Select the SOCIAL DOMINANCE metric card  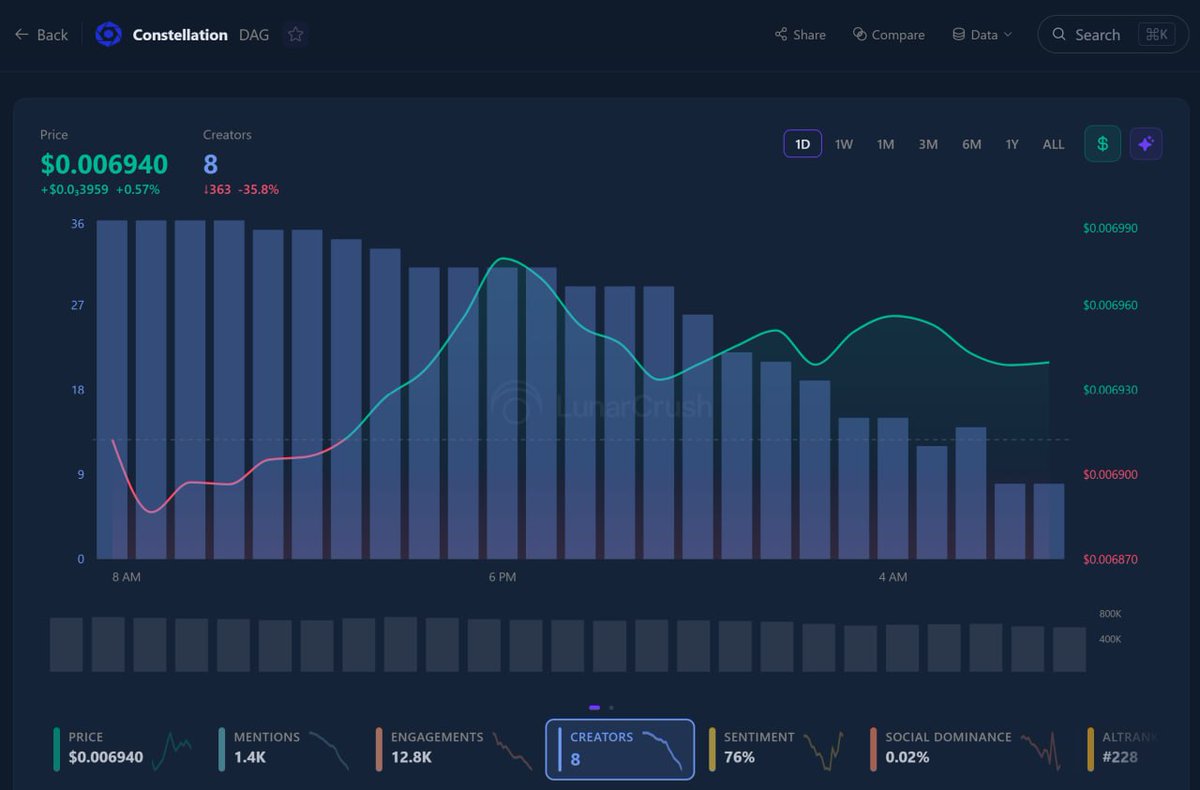coord(966,749)
